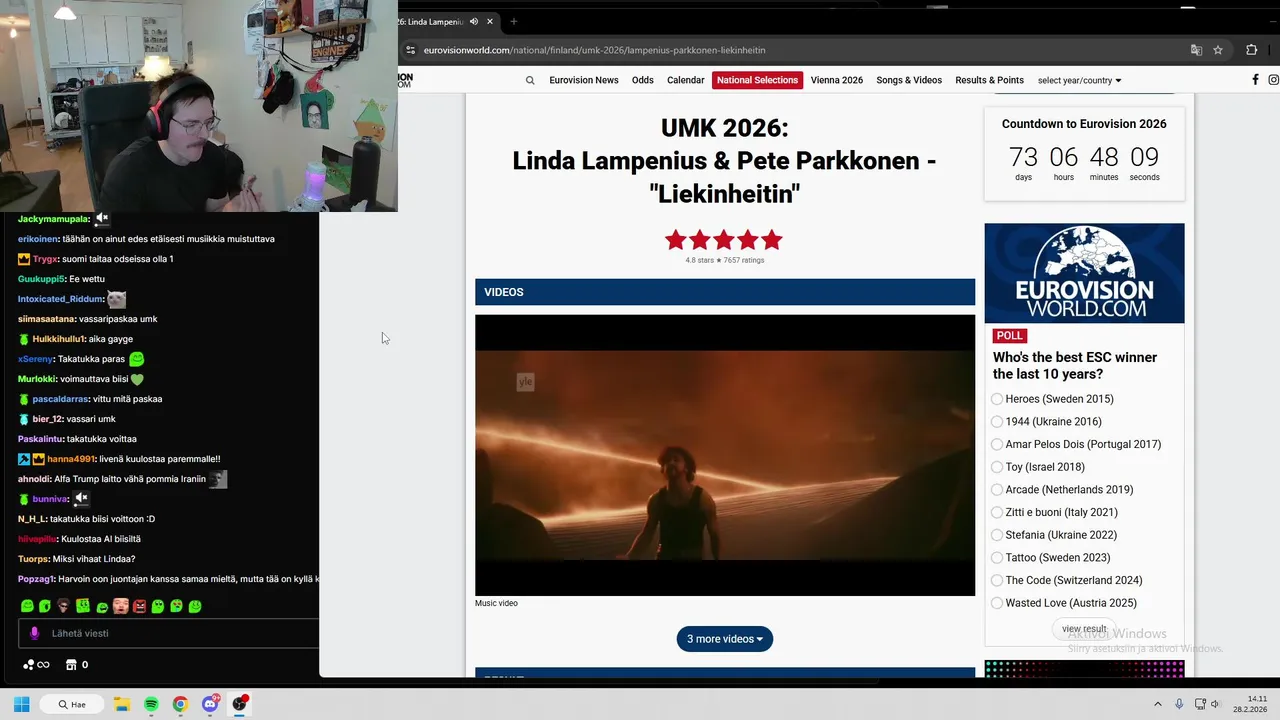1280x720 pixels.
Task: Open the Windows Start menu
Action: 21,704
